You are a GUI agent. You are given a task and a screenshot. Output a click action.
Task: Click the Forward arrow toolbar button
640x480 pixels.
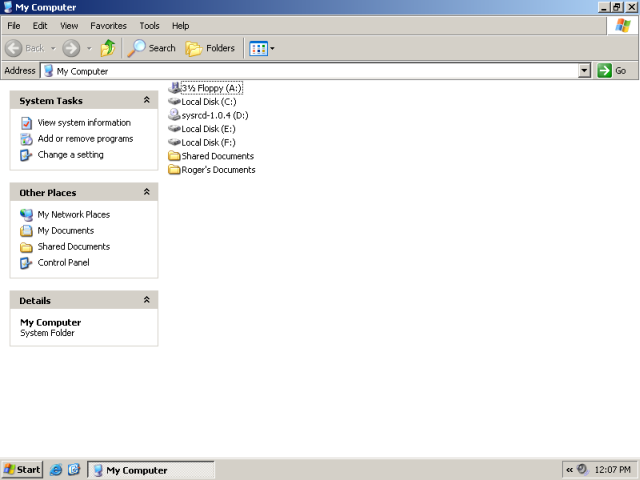71,48
